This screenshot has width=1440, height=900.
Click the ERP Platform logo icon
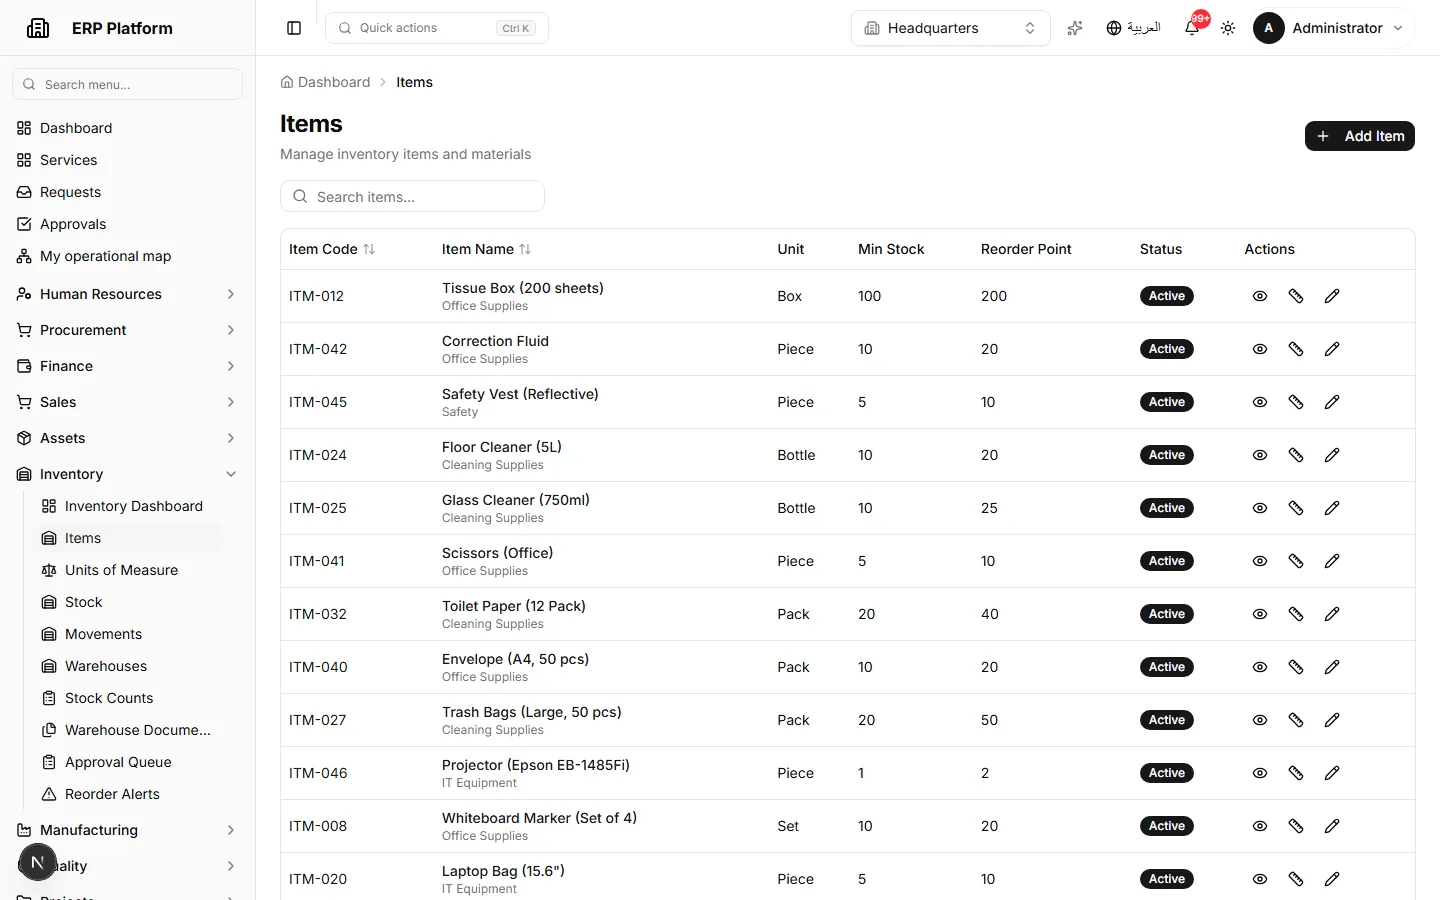(x=38, y=28)
